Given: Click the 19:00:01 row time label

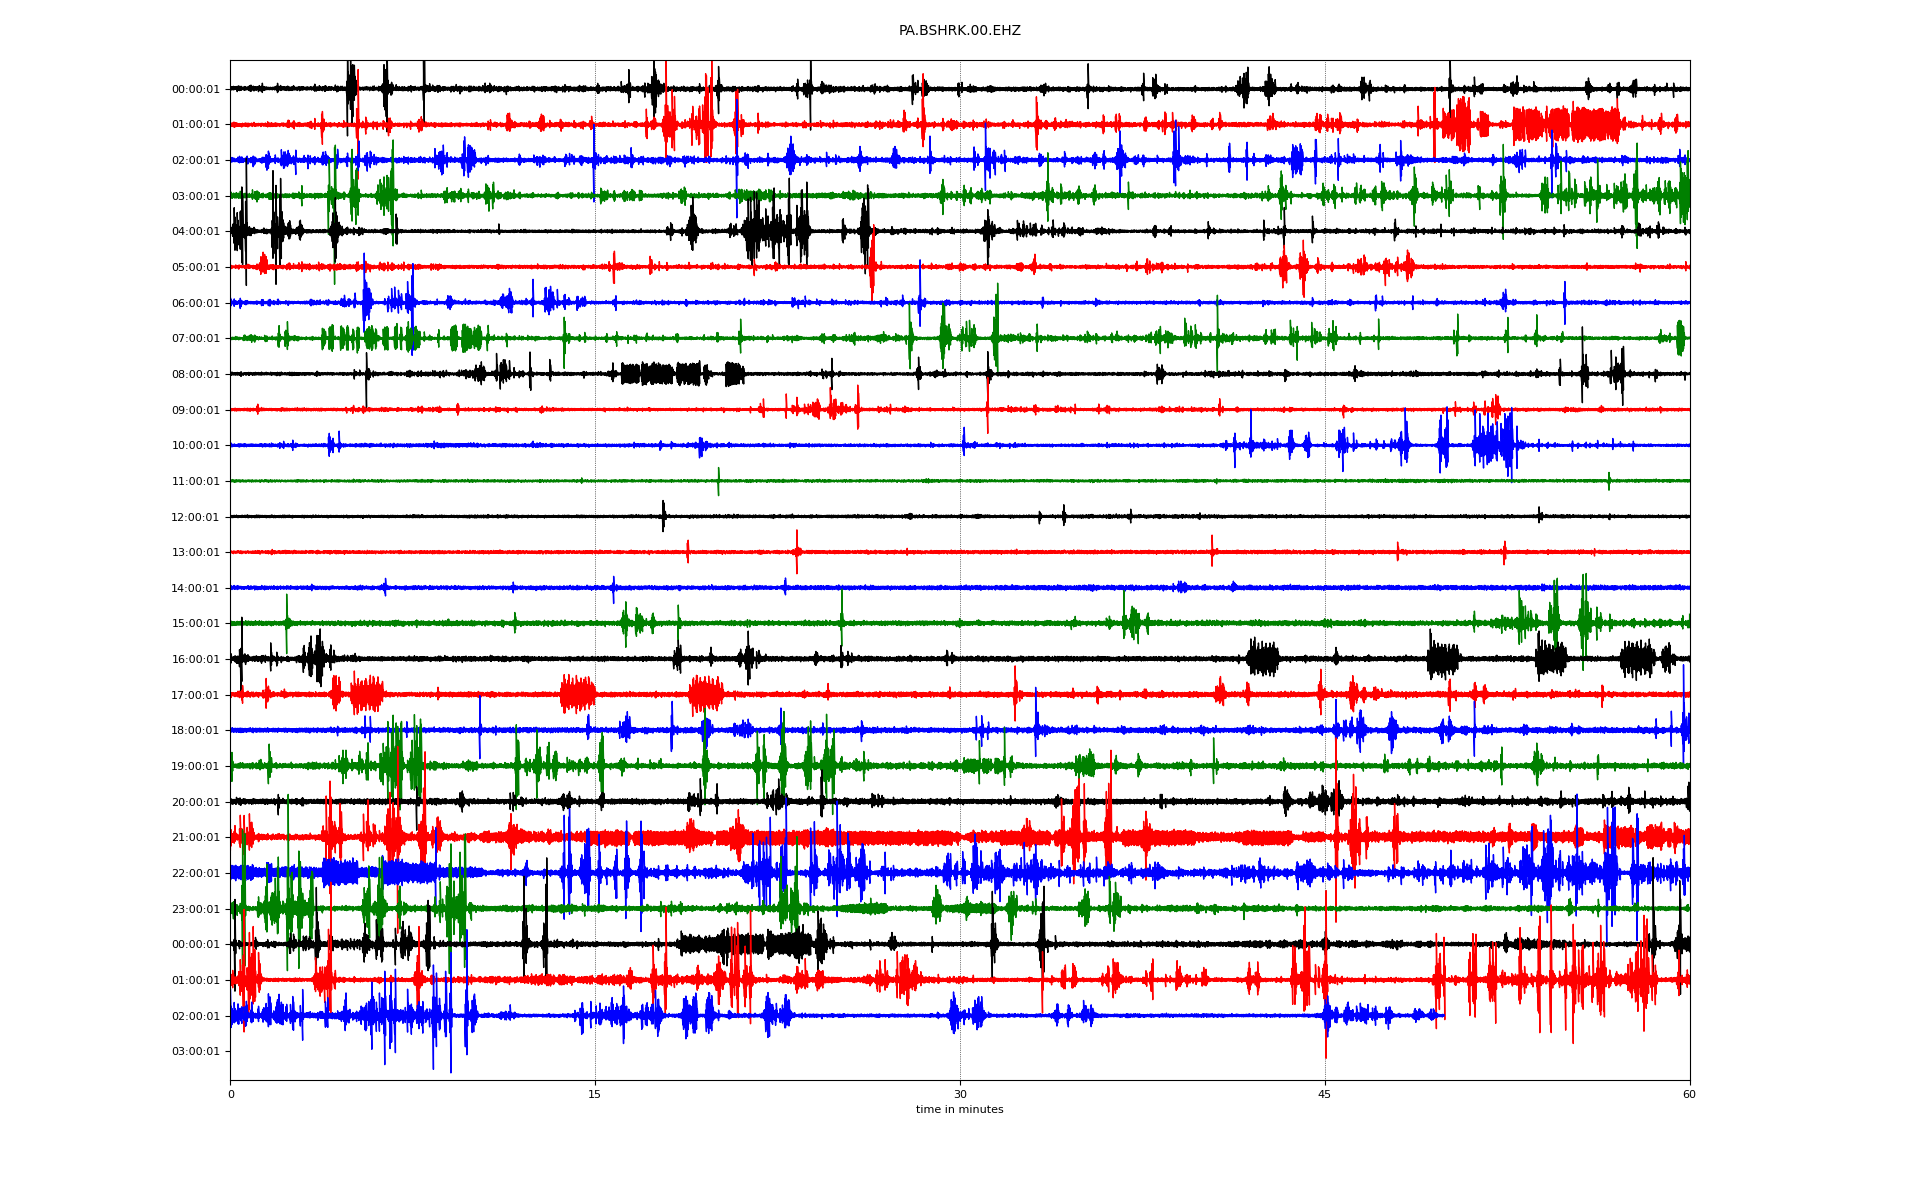Looking at the screenshot, I should tap(195, 767).
